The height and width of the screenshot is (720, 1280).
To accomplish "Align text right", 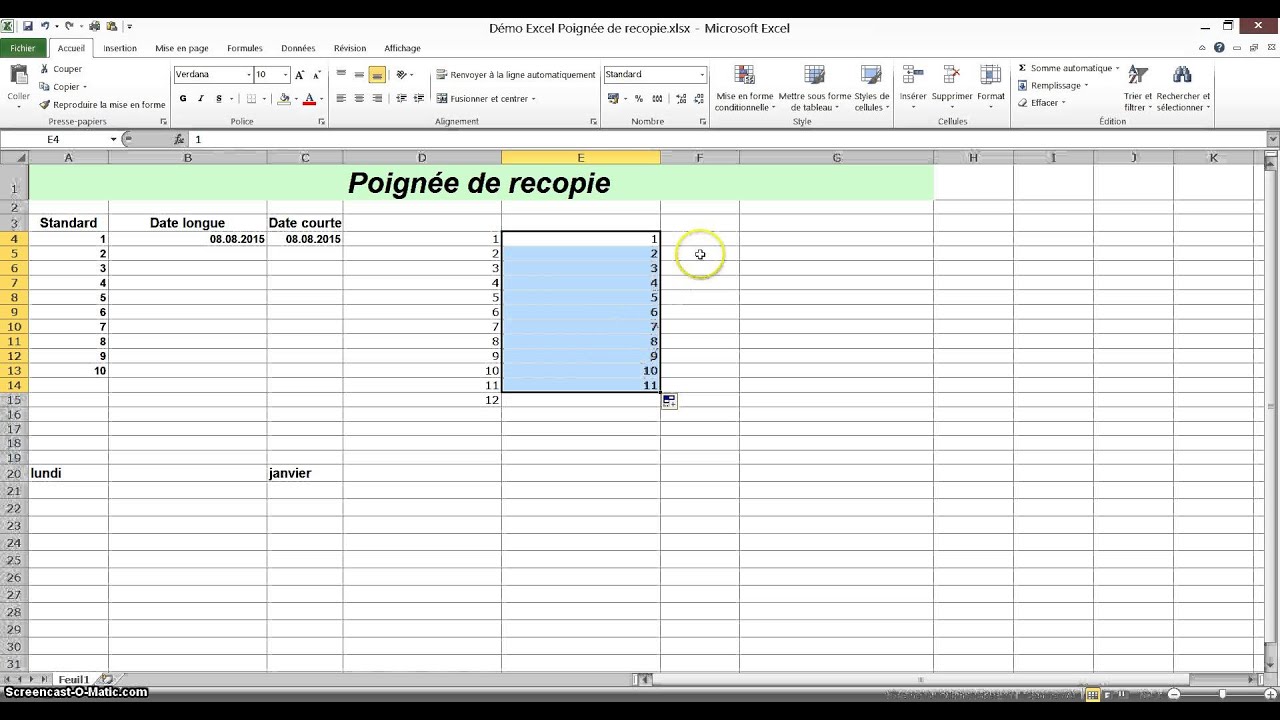I will pos(377,98).
